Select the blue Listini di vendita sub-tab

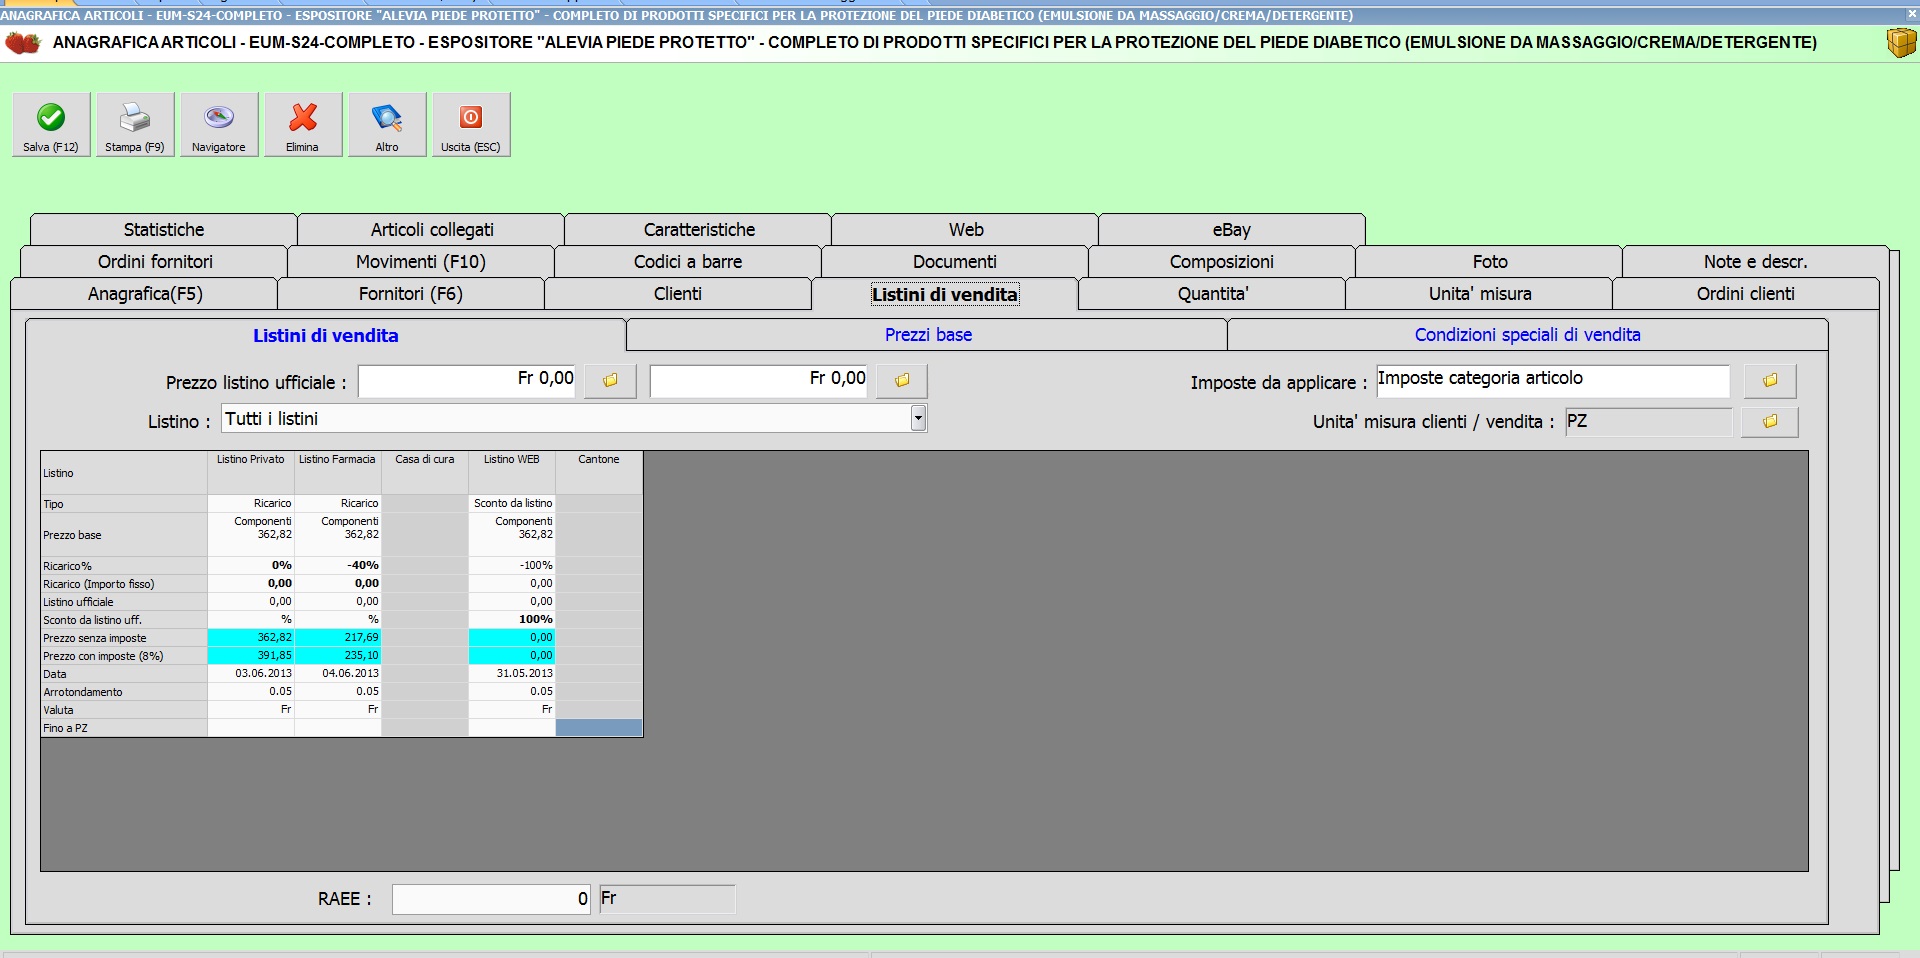point(326,336)
